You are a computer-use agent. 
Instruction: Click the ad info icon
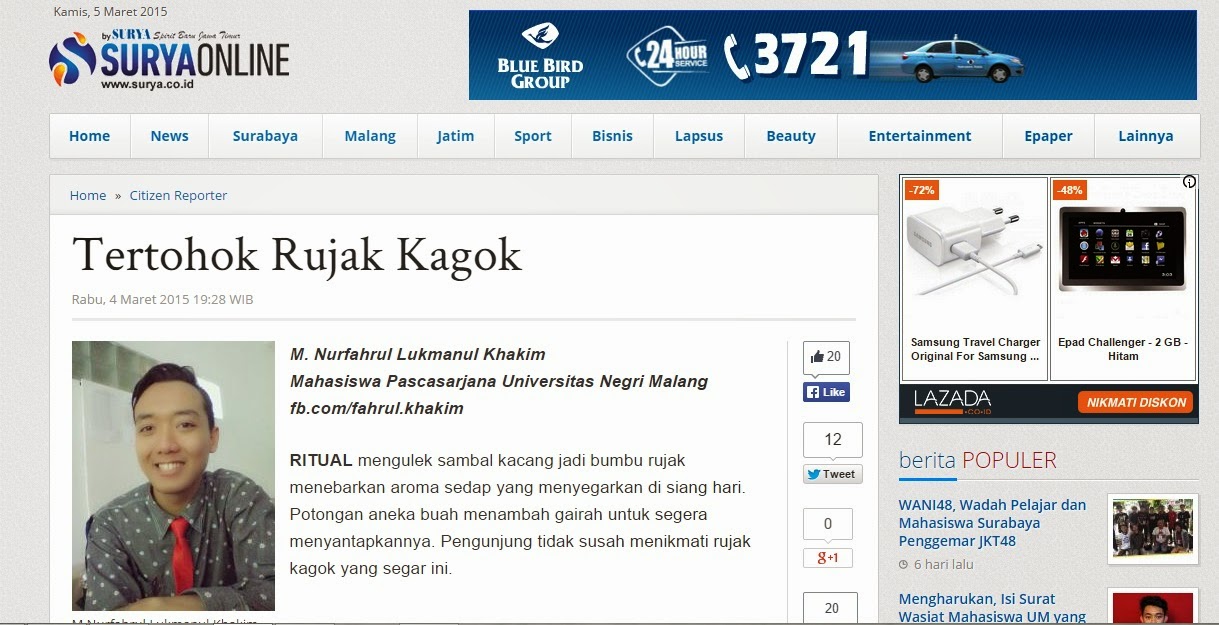click(1189, 182)
